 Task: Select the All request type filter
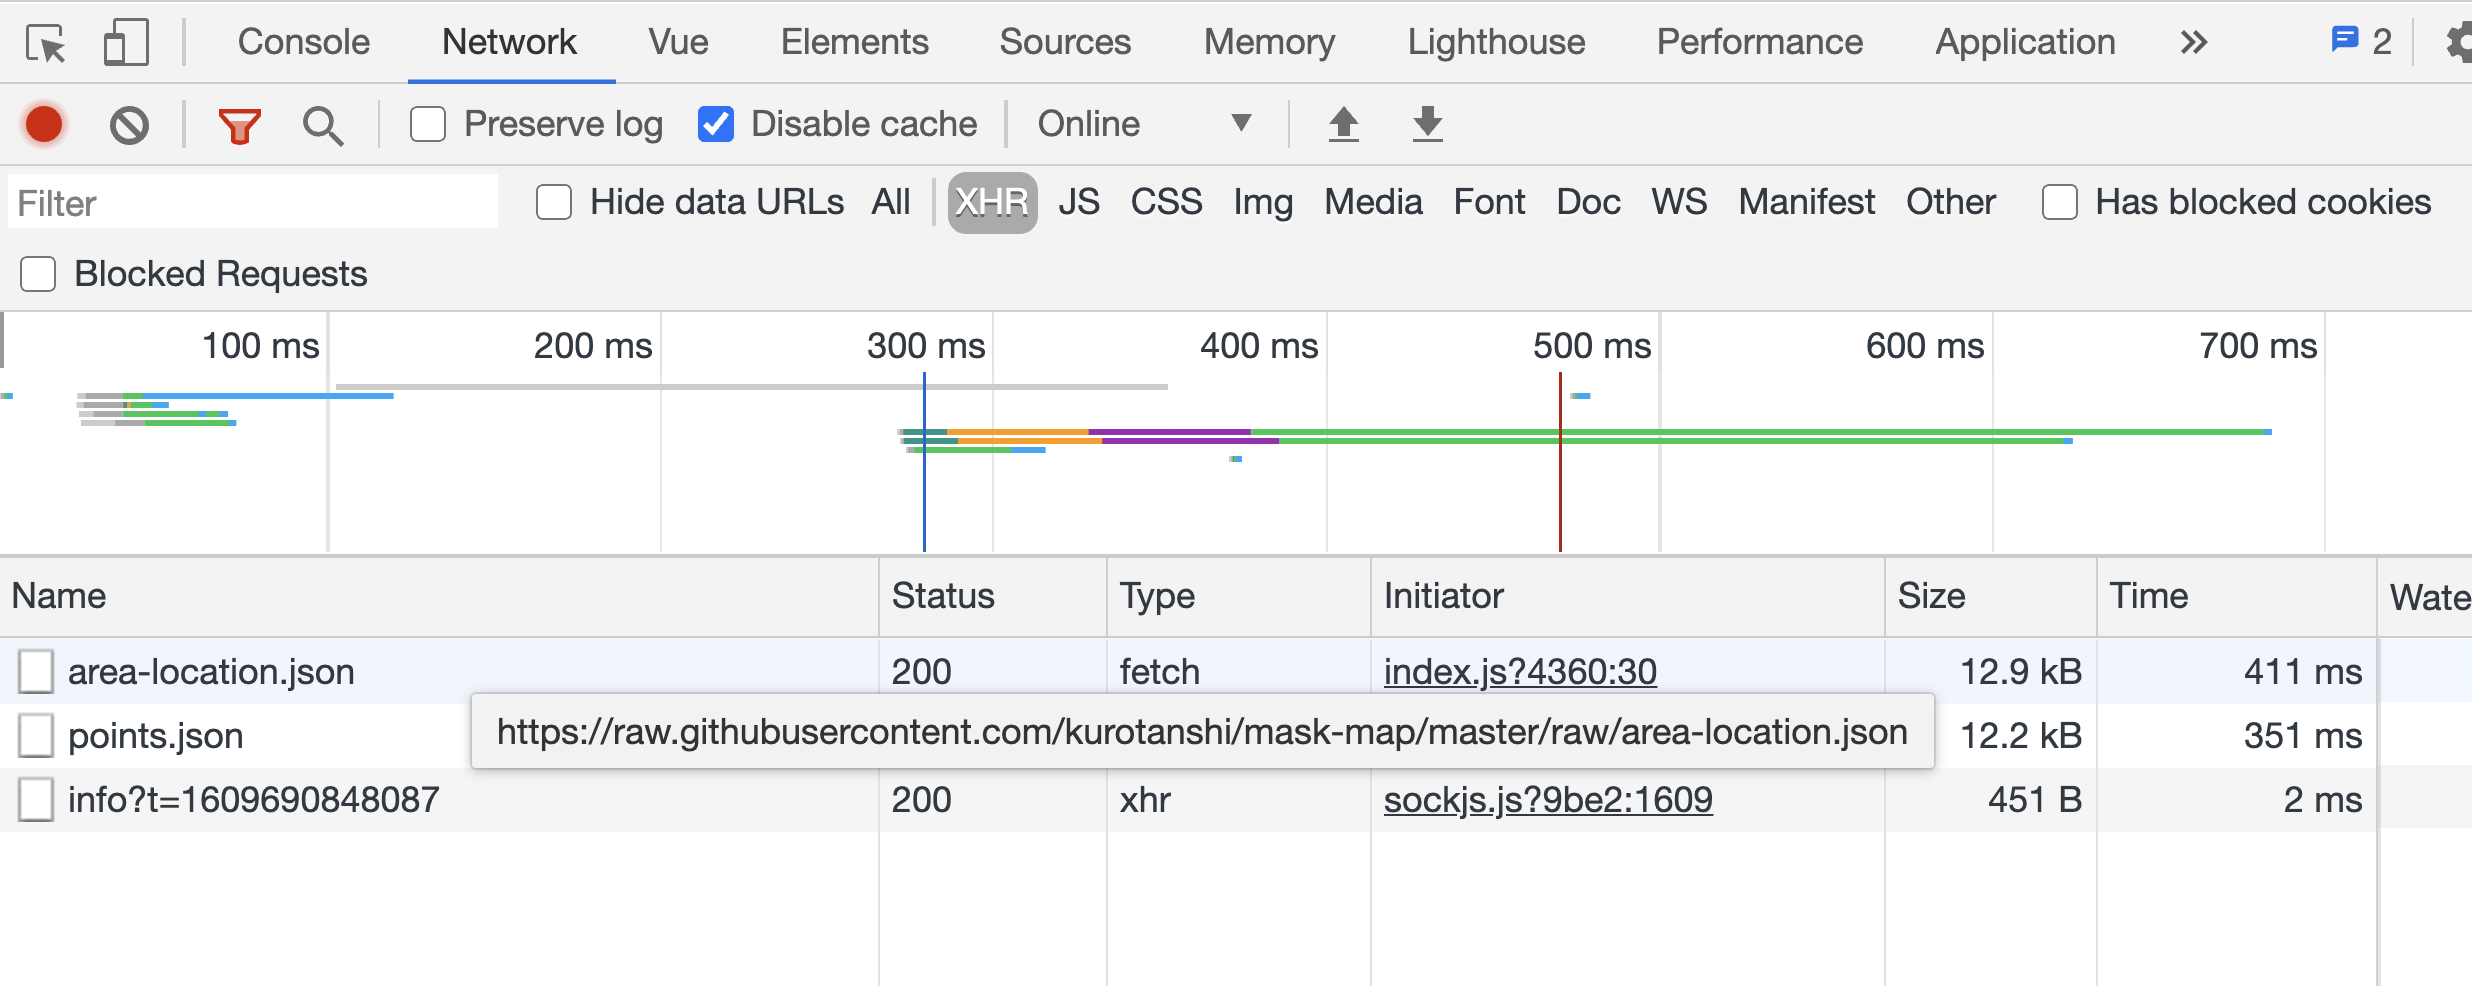coord(890,202)
